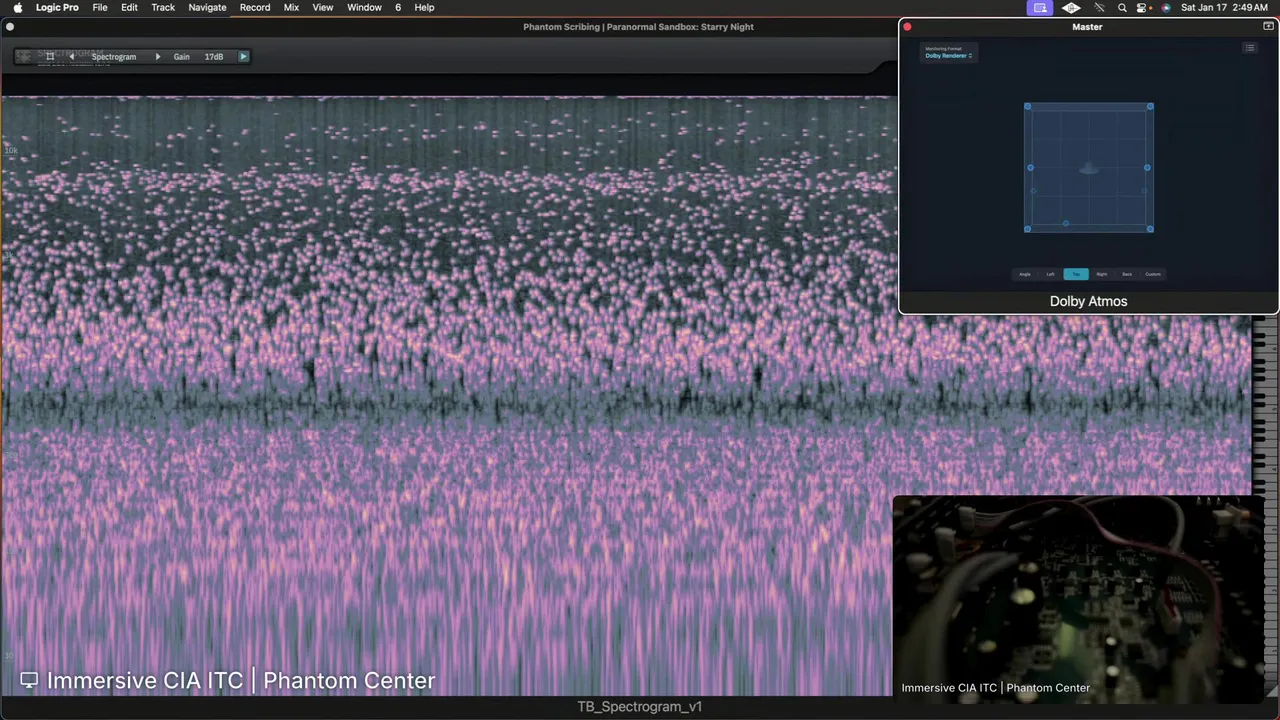The image size is (1280, 720).
Task: Open the Help menu
Action: click(x=424, y=7)
